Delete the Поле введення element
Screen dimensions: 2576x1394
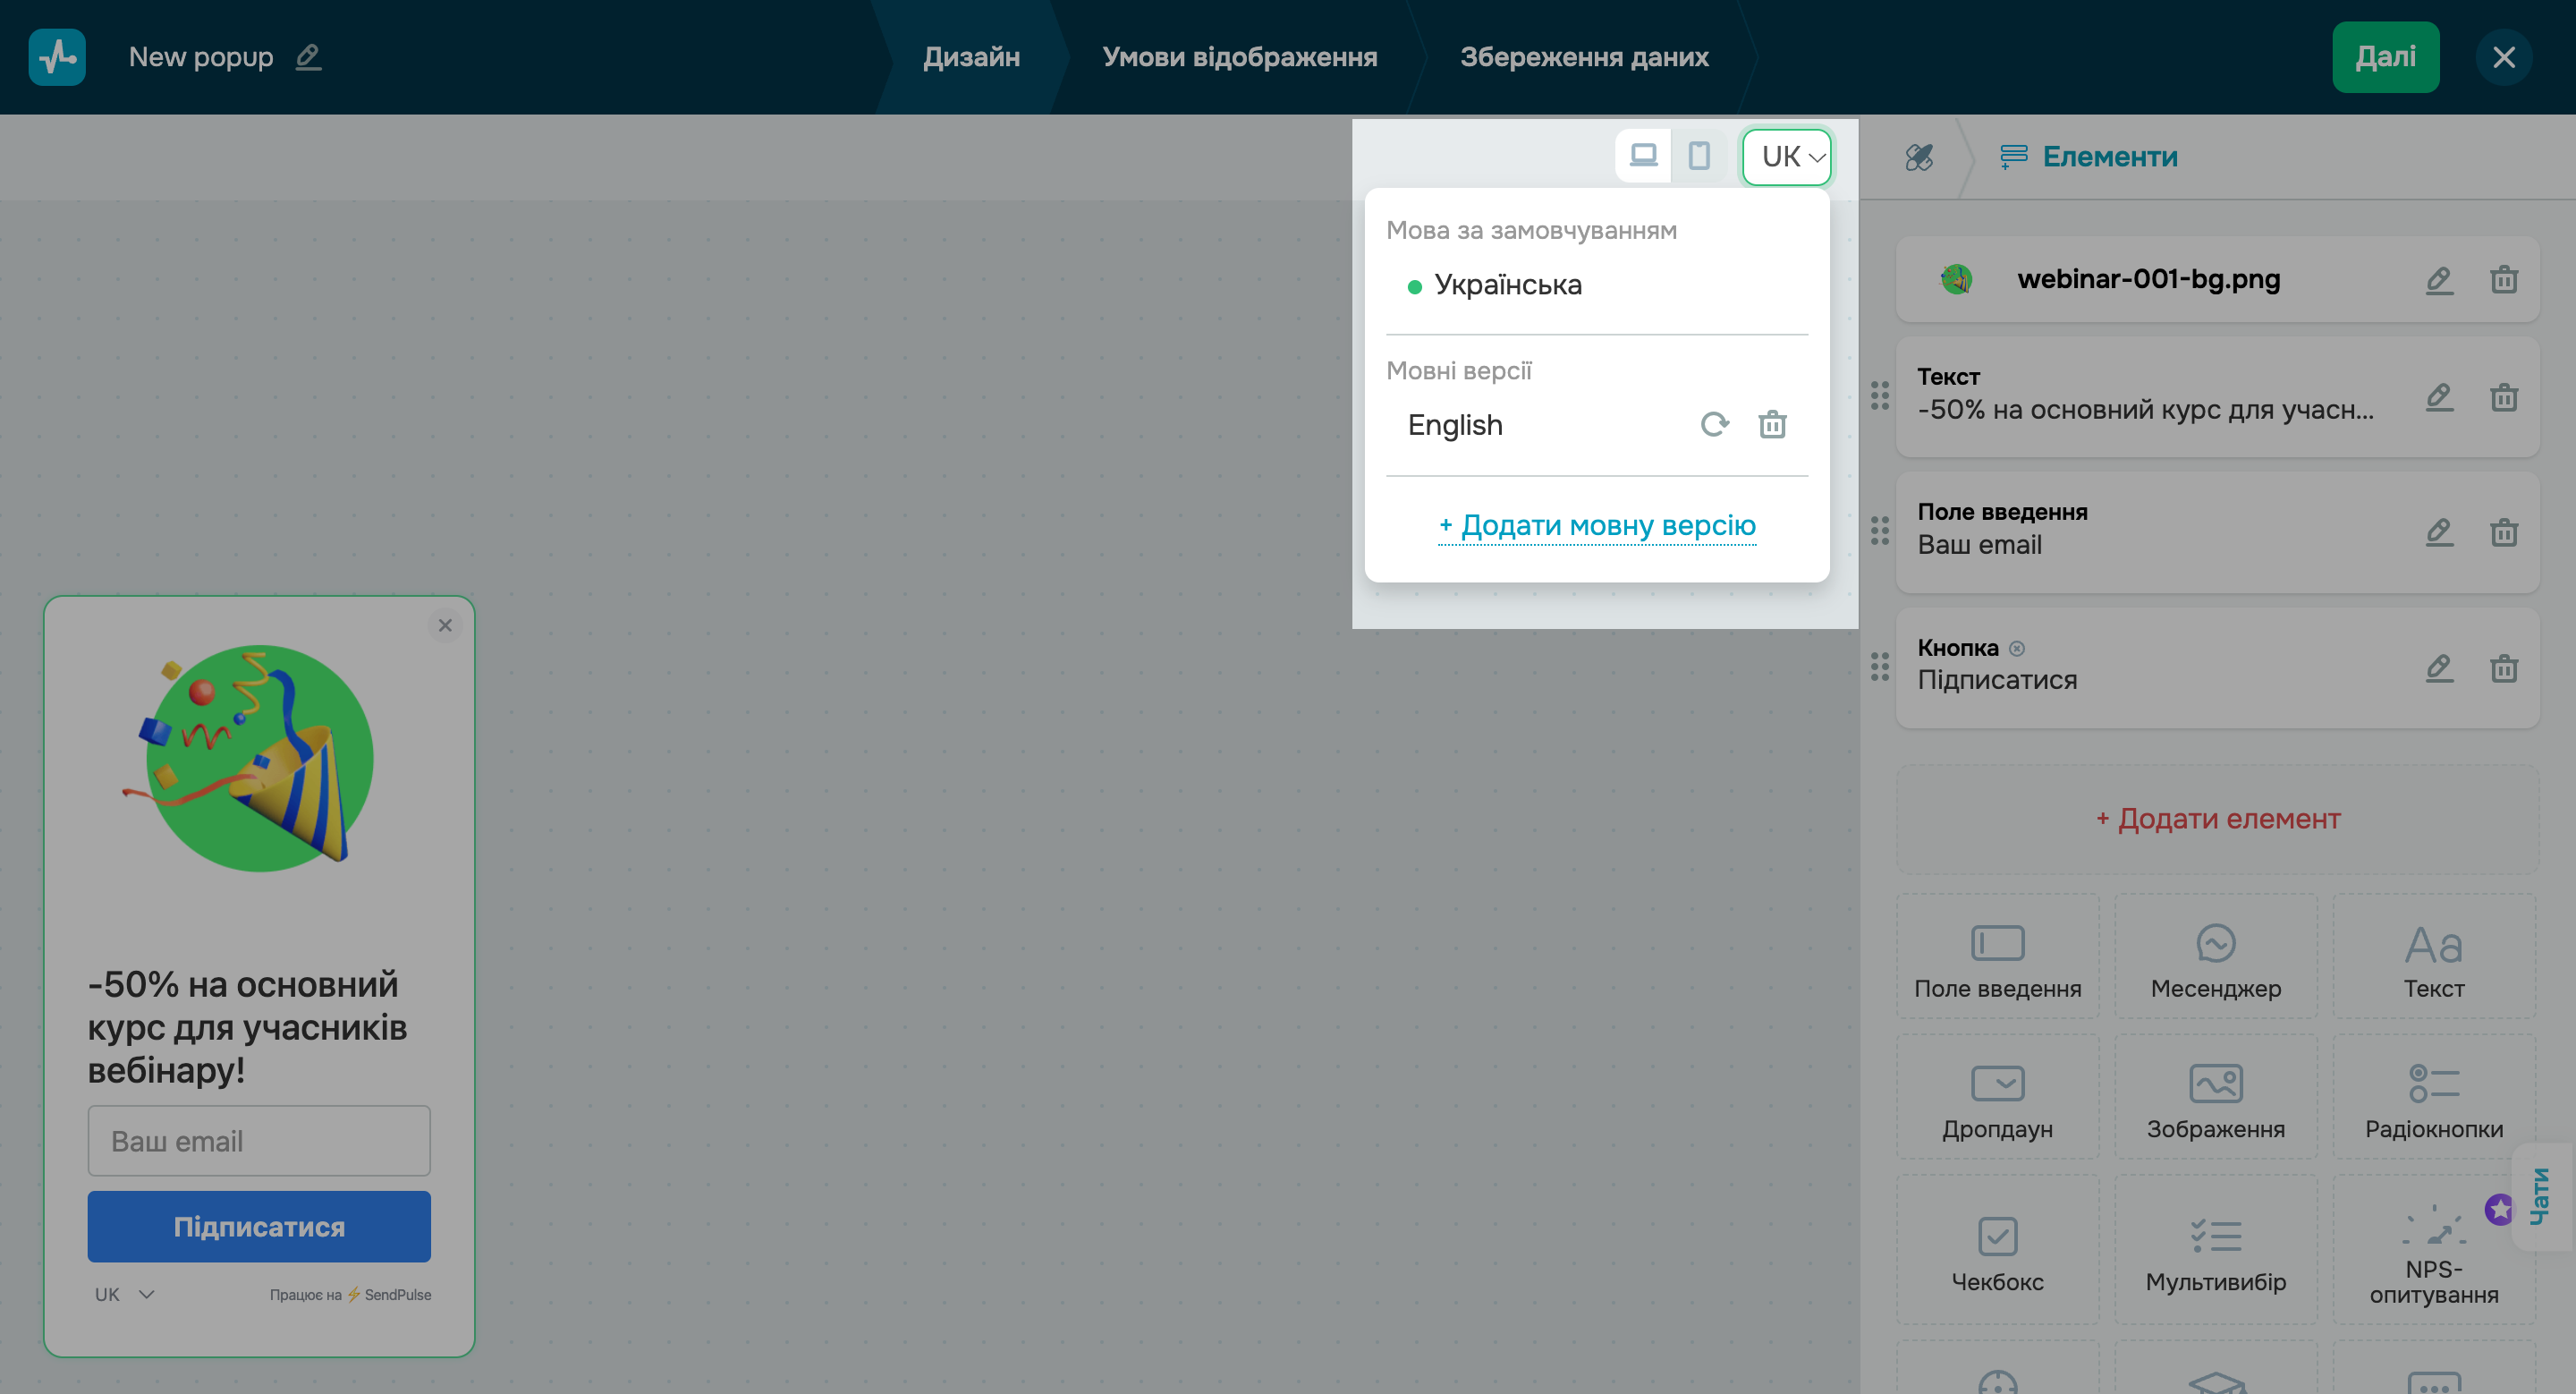click(2503, 532)
